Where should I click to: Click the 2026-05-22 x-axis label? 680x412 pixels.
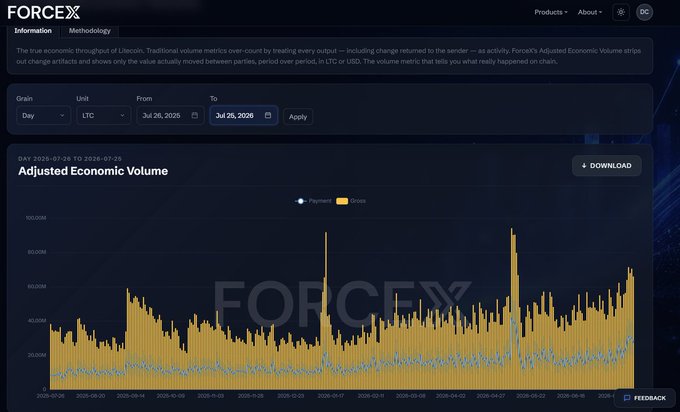pyautogui.click(x=531, y=396)
